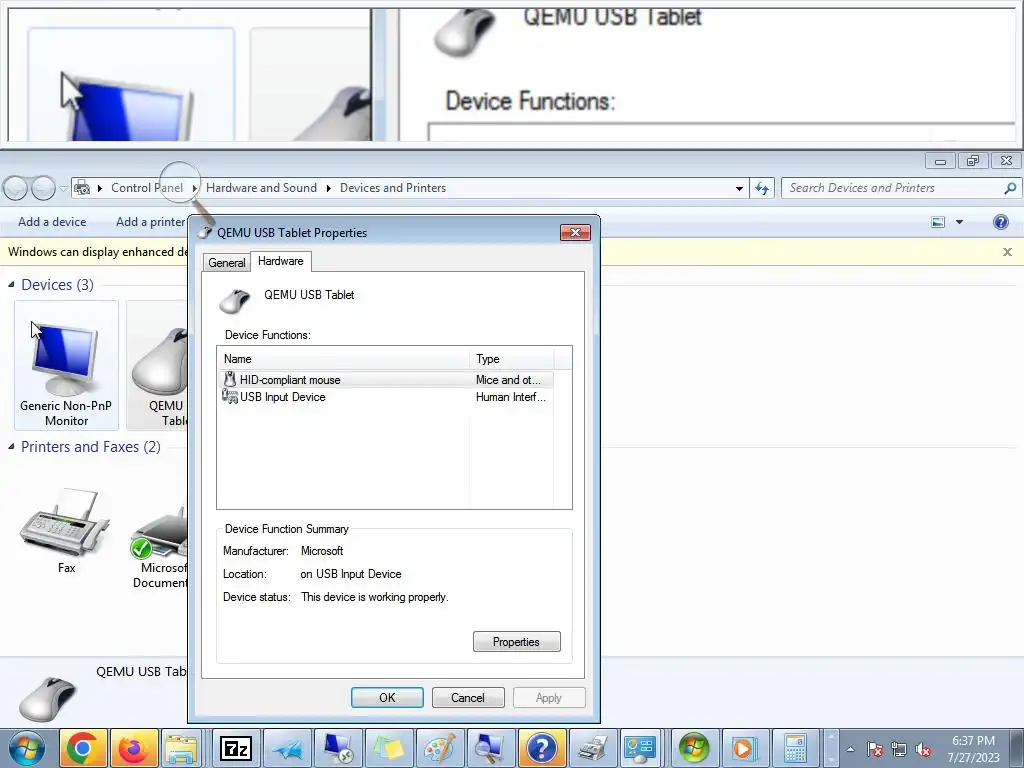Click the yellow 'Windows can display enhanced' message

coord(98,252)
